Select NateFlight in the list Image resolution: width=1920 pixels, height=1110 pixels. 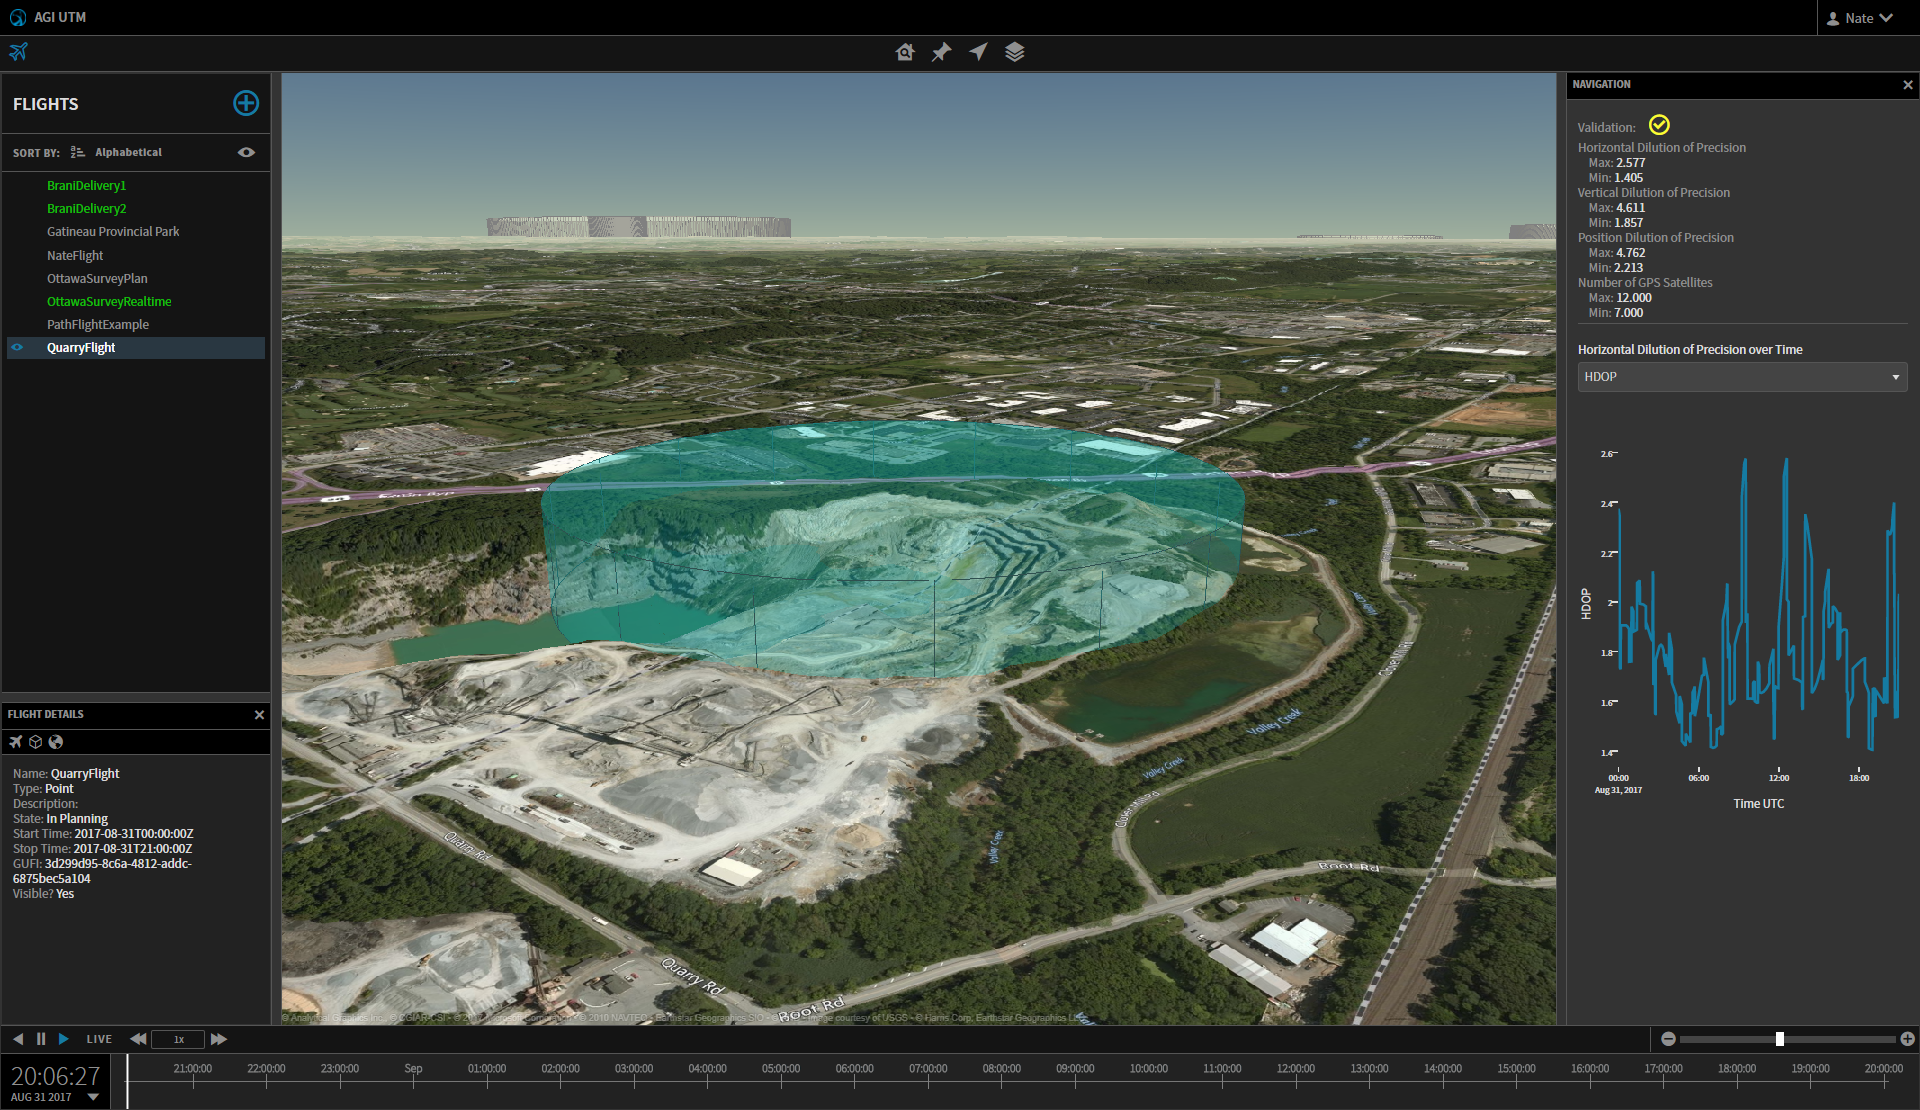point(75,256)
